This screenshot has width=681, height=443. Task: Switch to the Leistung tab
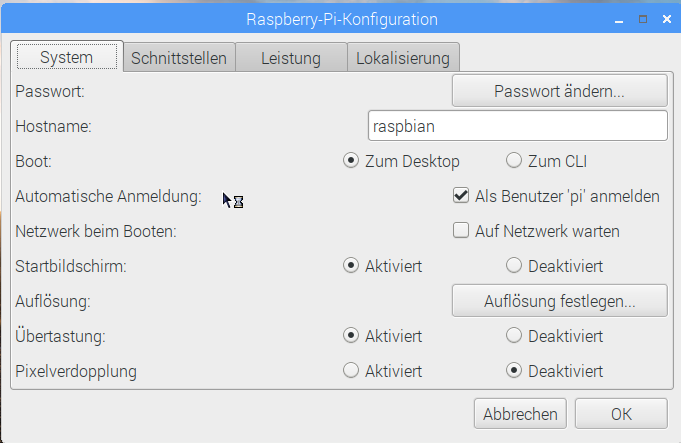[291, 58]
